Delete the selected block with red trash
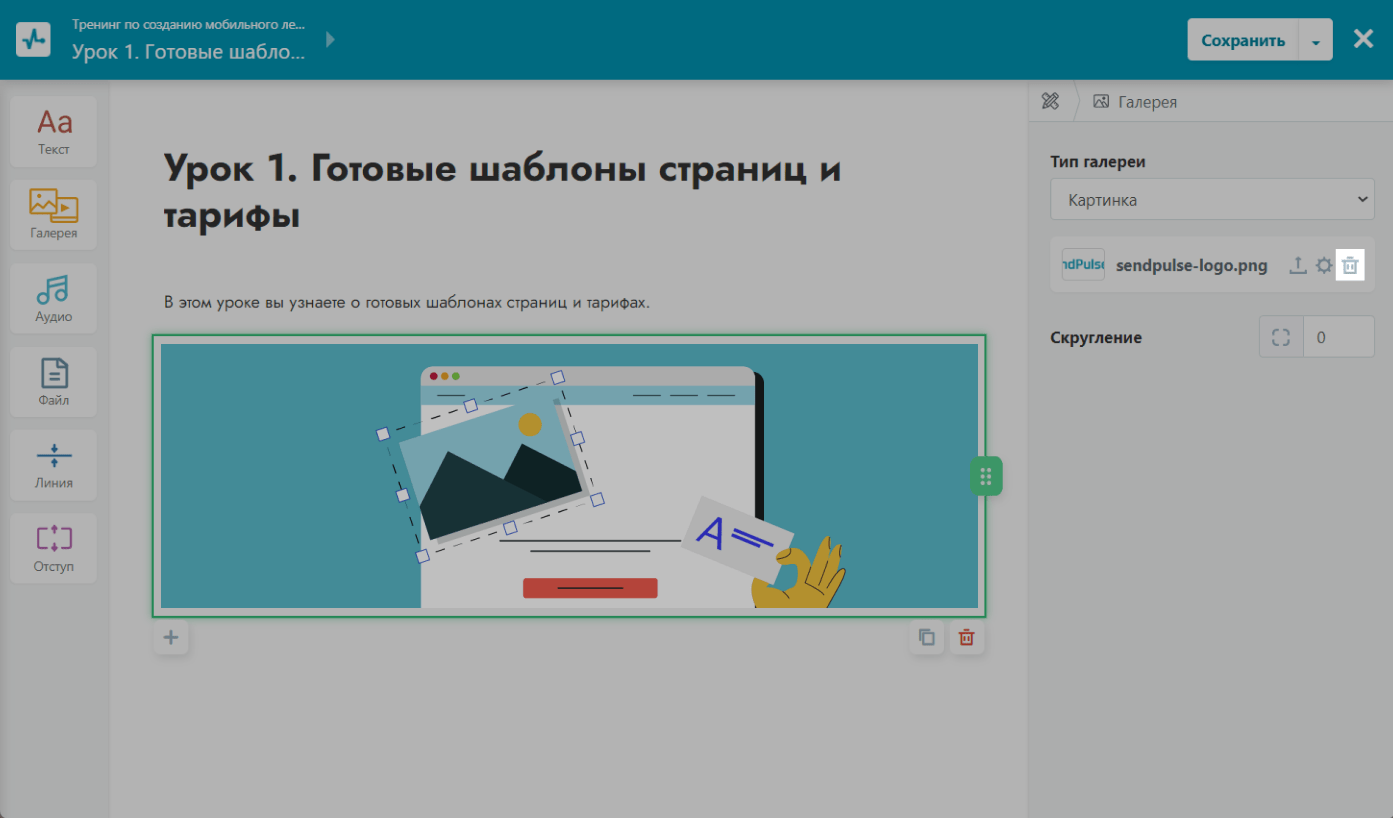Viewport: 1393px width, 818px height. (966, 637)
